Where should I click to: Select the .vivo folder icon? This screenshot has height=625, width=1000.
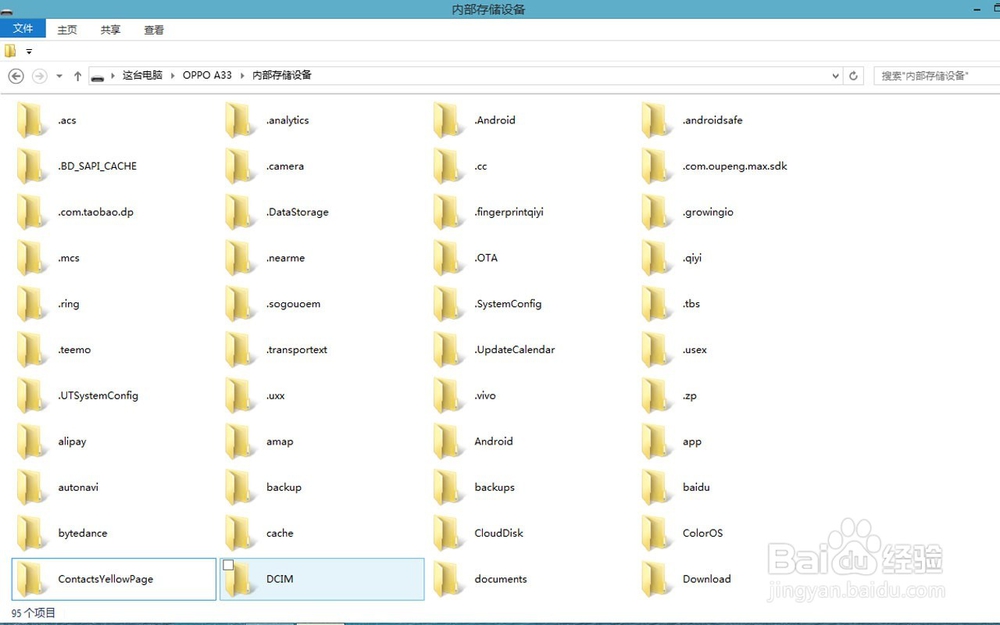(x=448, y=395)
